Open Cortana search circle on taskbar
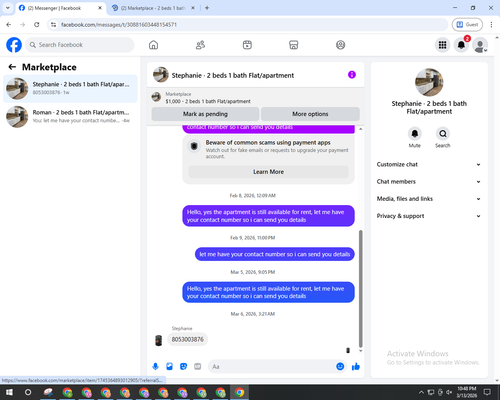Viewport: 500px width, 400px height. coord(28,392)
